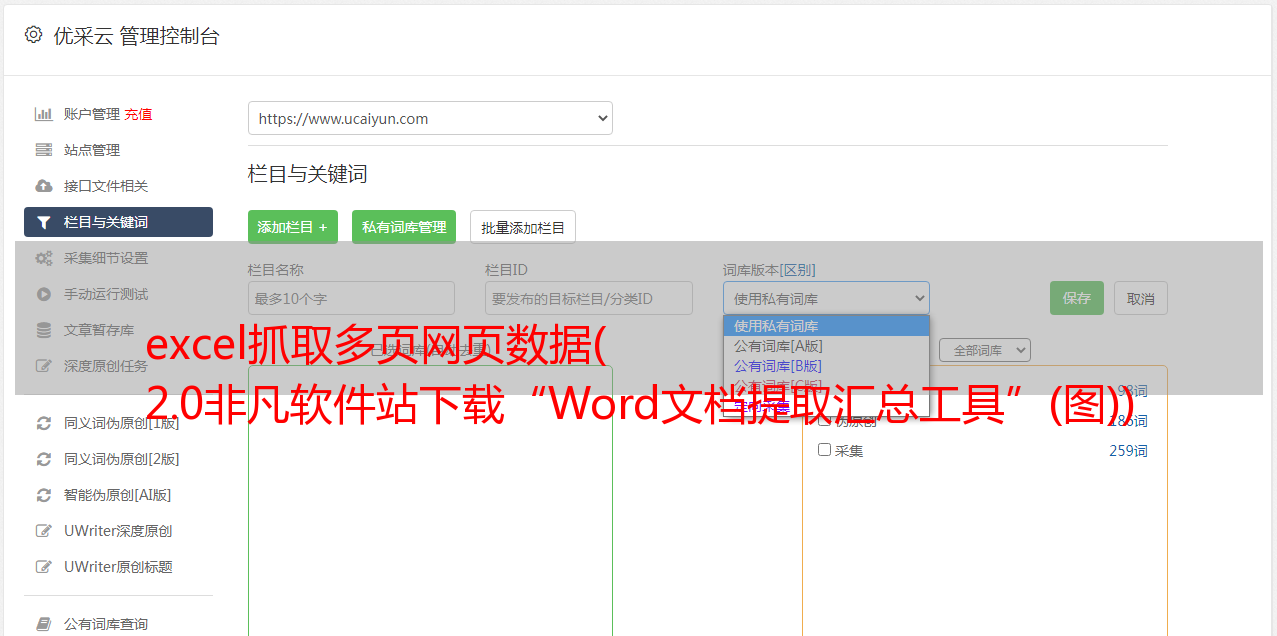Tick the 采集 checkbox

click(x=825, y=450)
